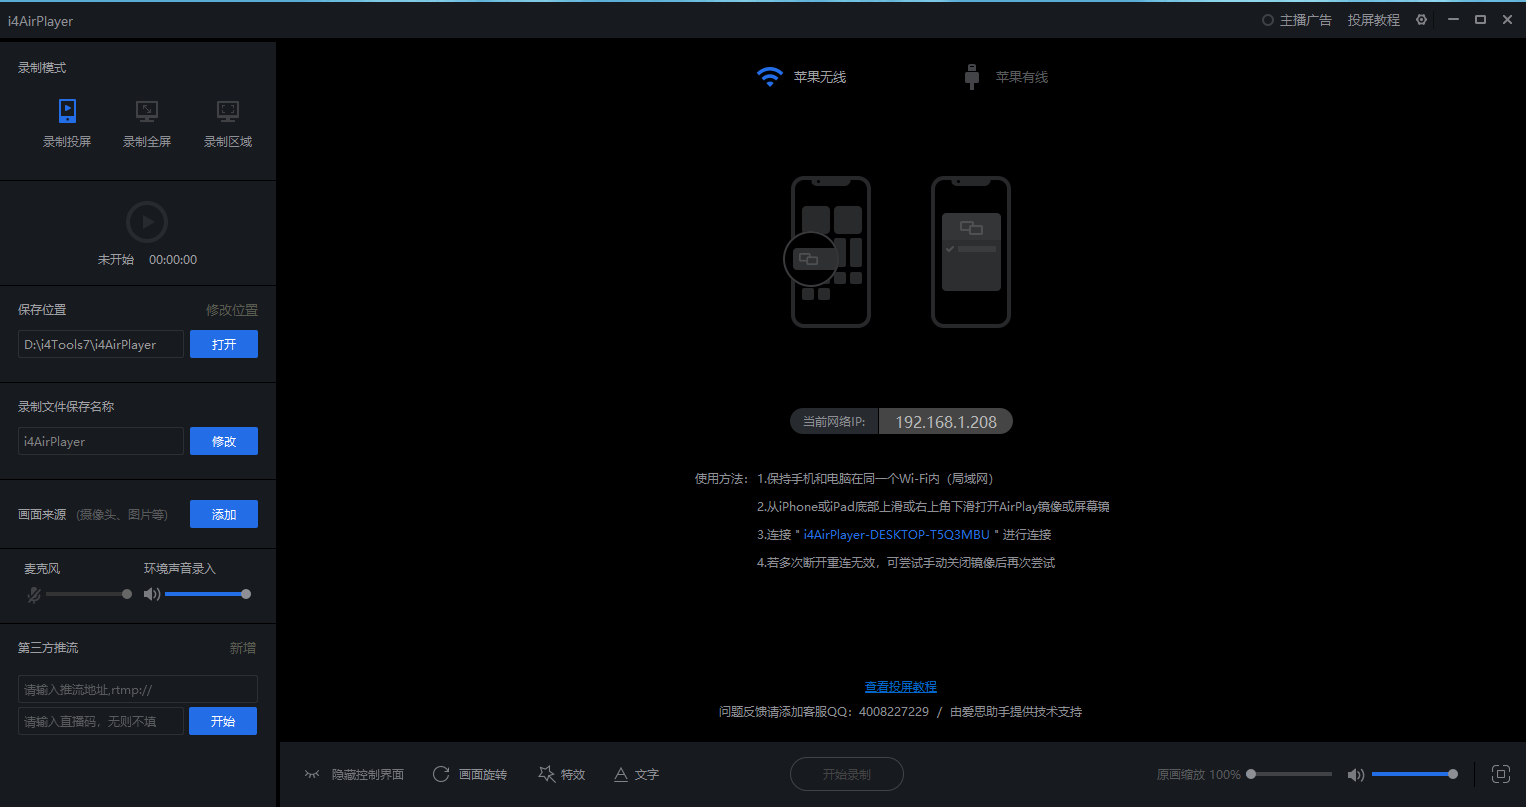
Task: Close the i4AirPlayer window
Action: click(x=1507, y=20)
